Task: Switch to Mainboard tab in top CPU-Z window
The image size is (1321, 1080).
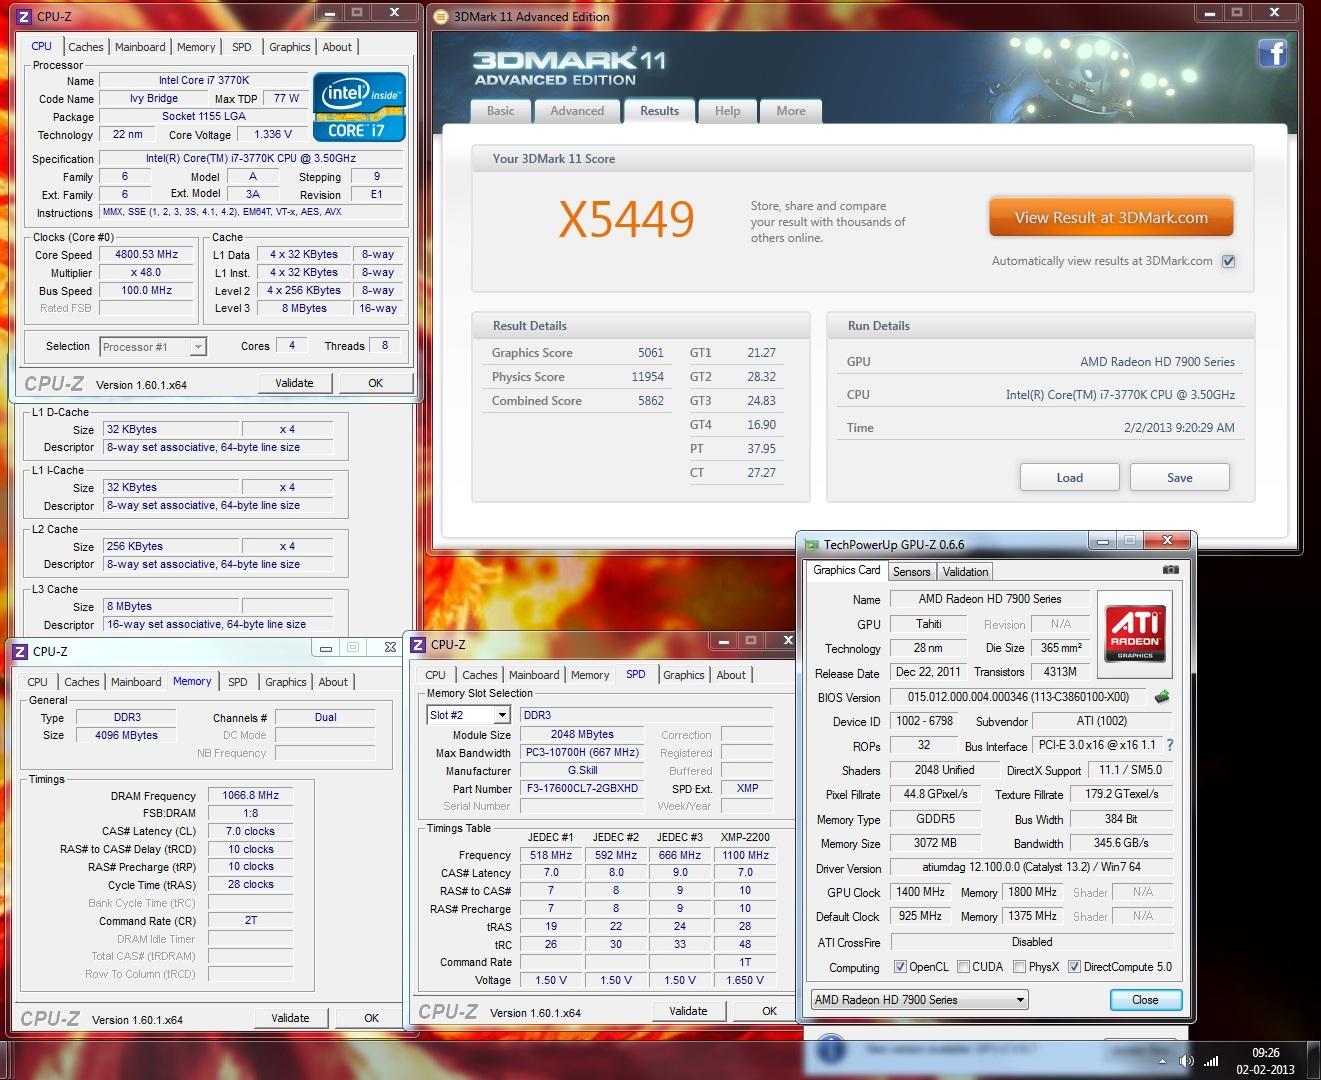Action: (140, 47)
